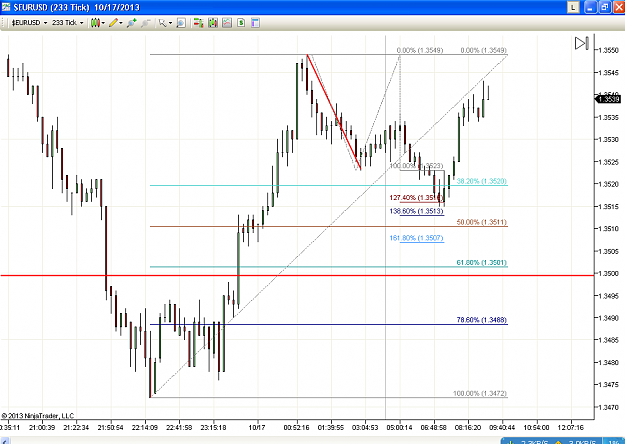625x444 pixels.
Task: Click the zoom in magnifier icon
Action: point(131,23)
